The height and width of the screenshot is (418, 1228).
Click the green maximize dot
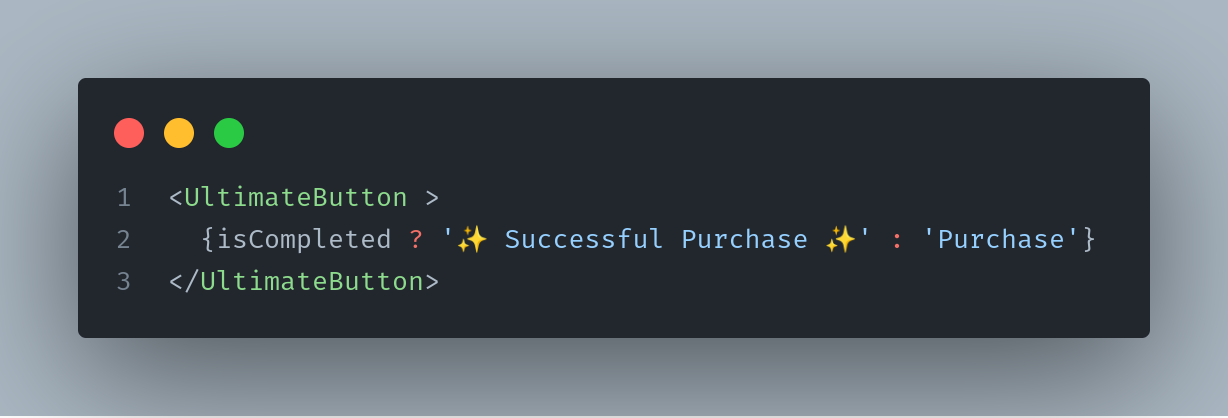pyautogui.click(x=229, y=133)
